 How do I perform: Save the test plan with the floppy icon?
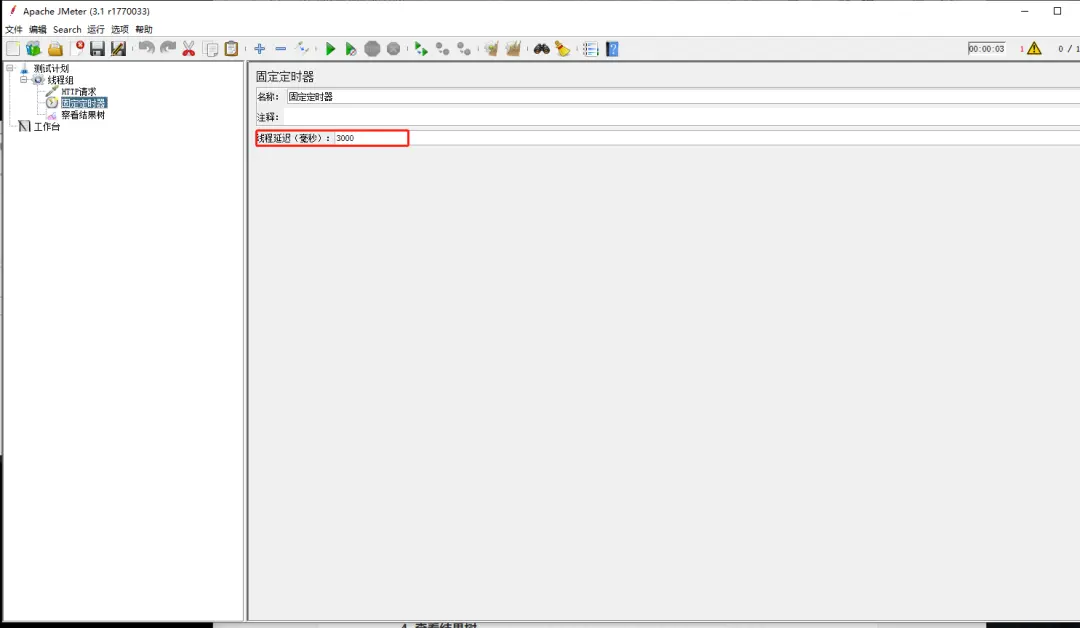pos(97,49)
